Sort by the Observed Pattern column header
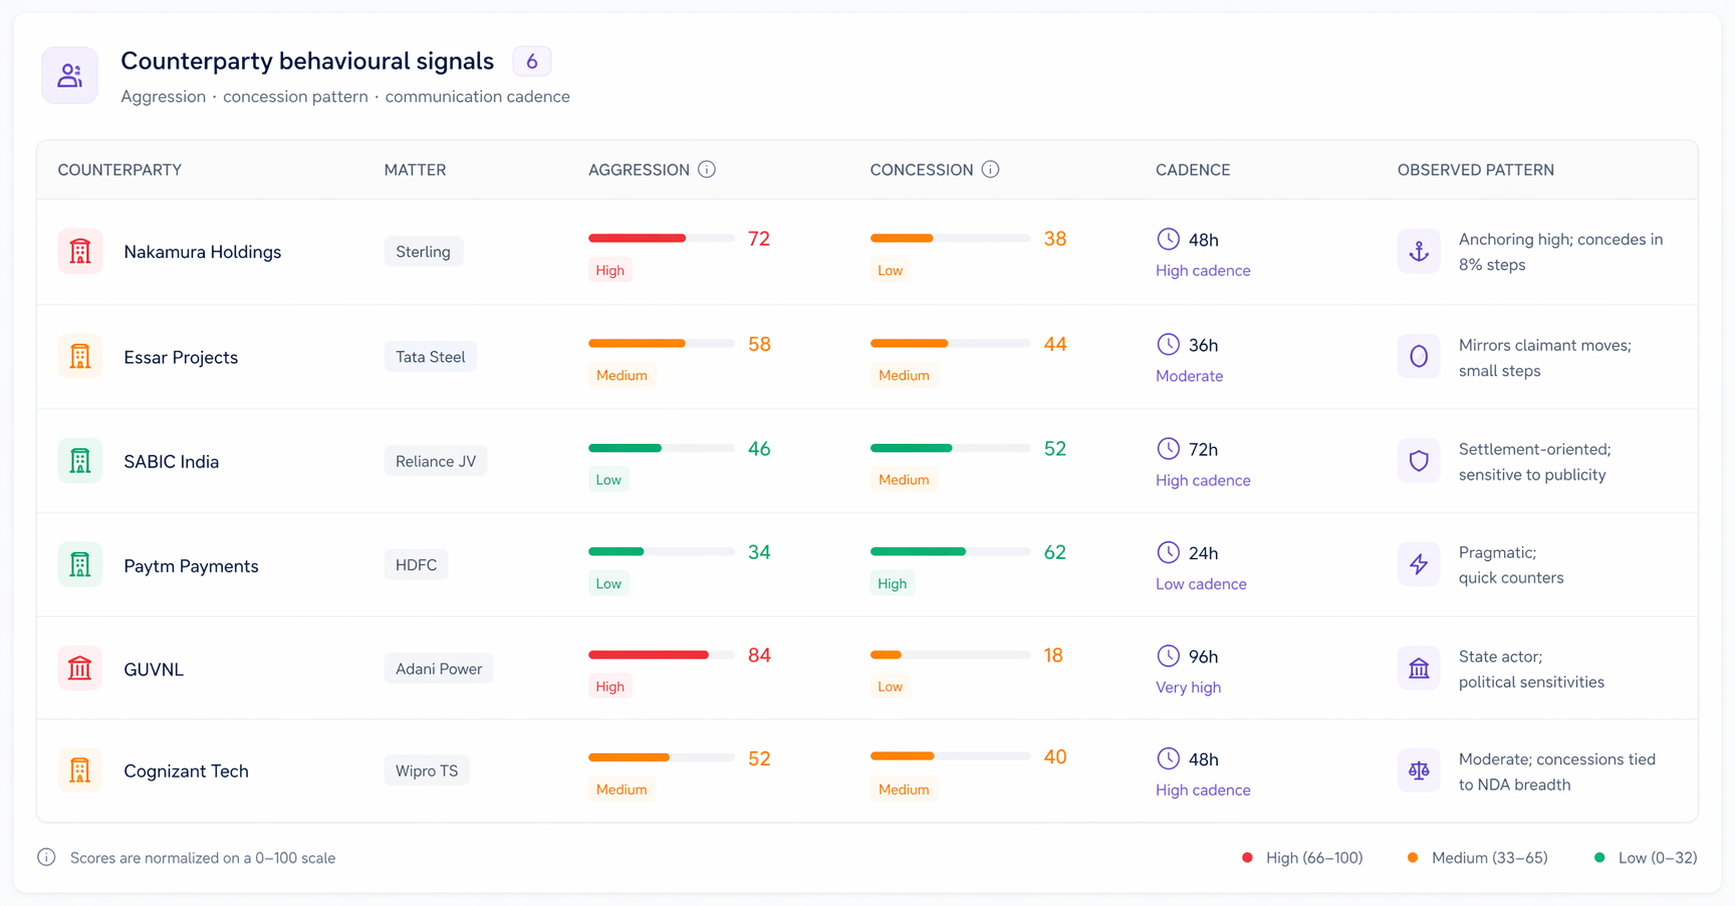This screenshot has height=906, width=1735. coord(1476,170)
